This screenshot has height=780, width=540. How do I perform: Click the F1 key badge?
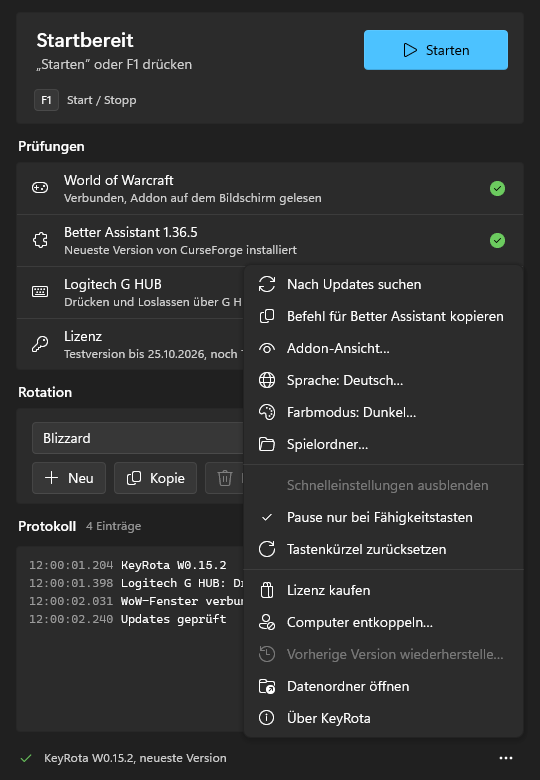tap(46, 100)
